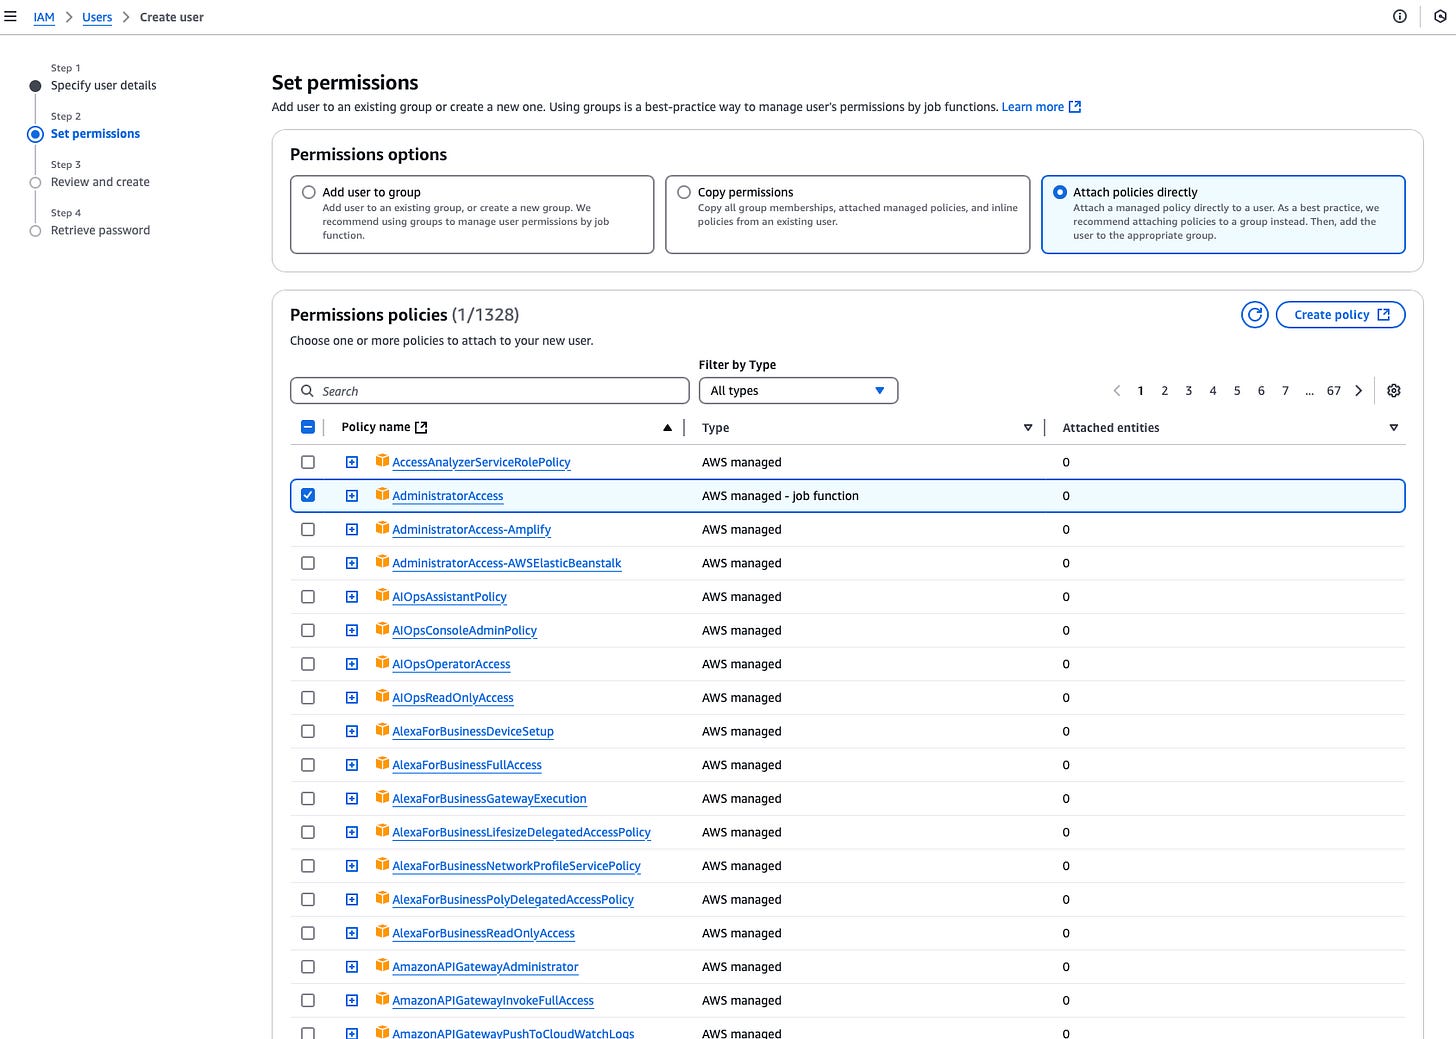Image resolution: width=1456 pixels, height=1039 pixels.
Task: Open the Learn more link
Action: point(1033,107)
